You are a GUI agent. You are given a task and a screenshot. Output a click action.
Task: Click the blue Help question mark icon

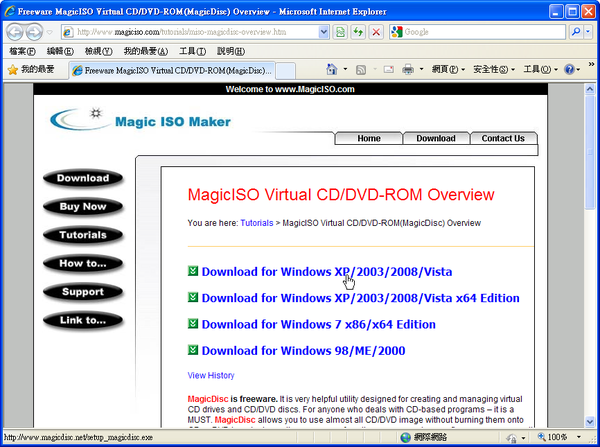coord(569,70)
